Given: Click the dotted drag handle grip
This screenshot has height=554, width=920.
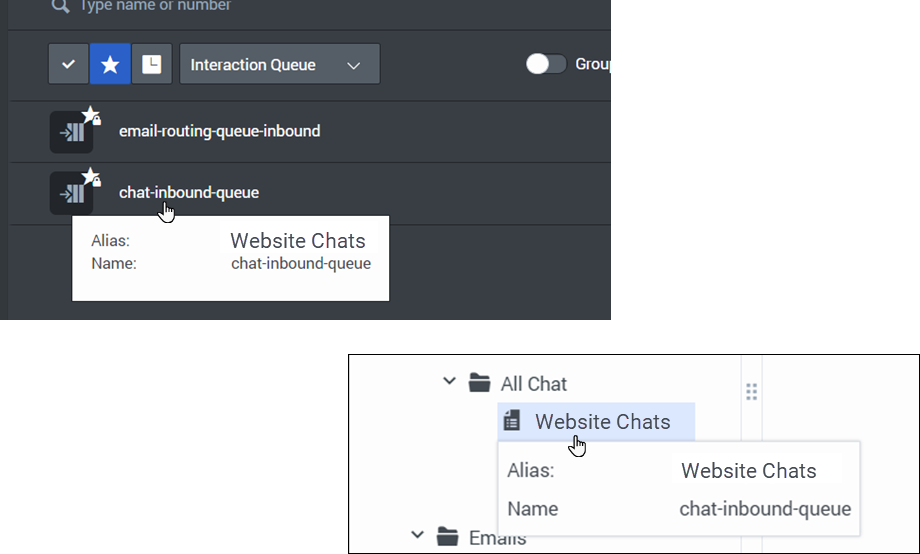Looking at the screenshot, I should click(x=752, y=391).
